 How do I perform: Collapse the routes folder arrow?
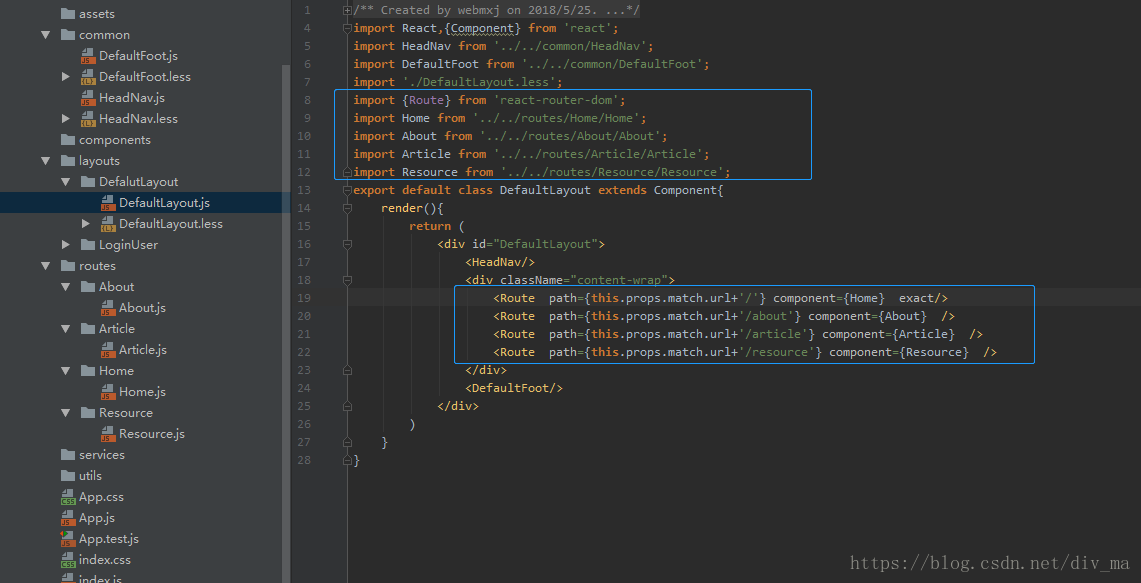[46, 266]
